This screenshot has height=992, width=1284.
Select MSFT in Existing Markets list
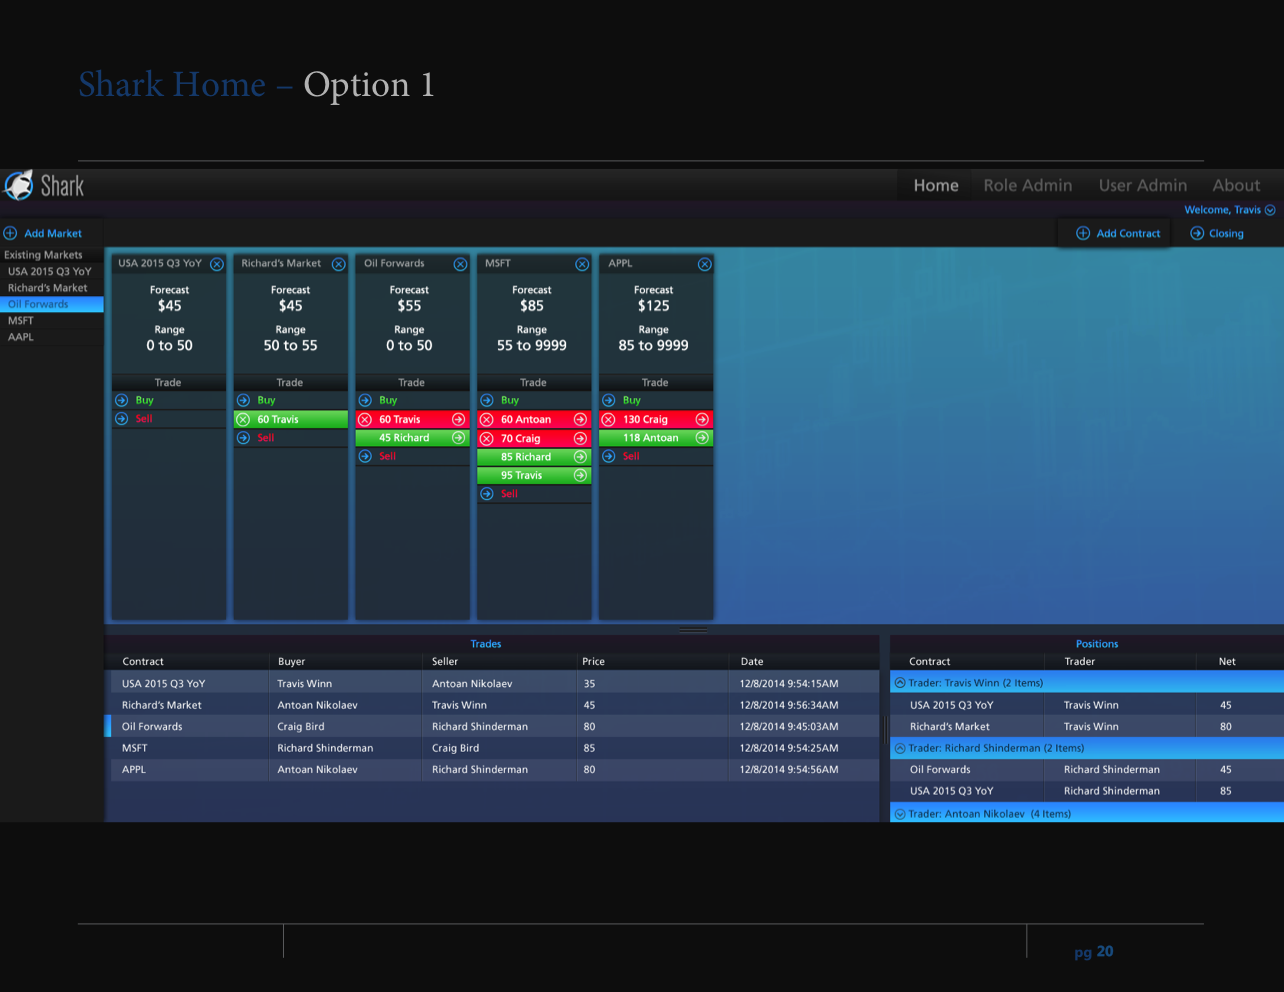[x=21, y=321]
